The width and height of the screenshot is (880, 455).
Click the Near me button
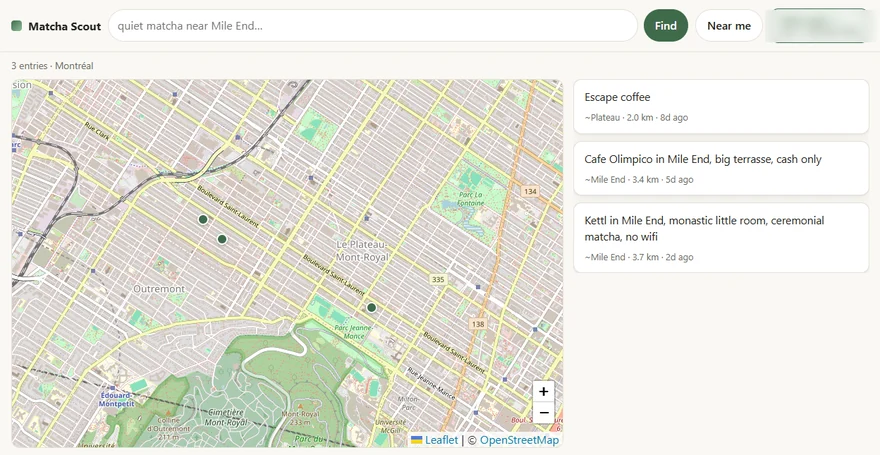728,26
